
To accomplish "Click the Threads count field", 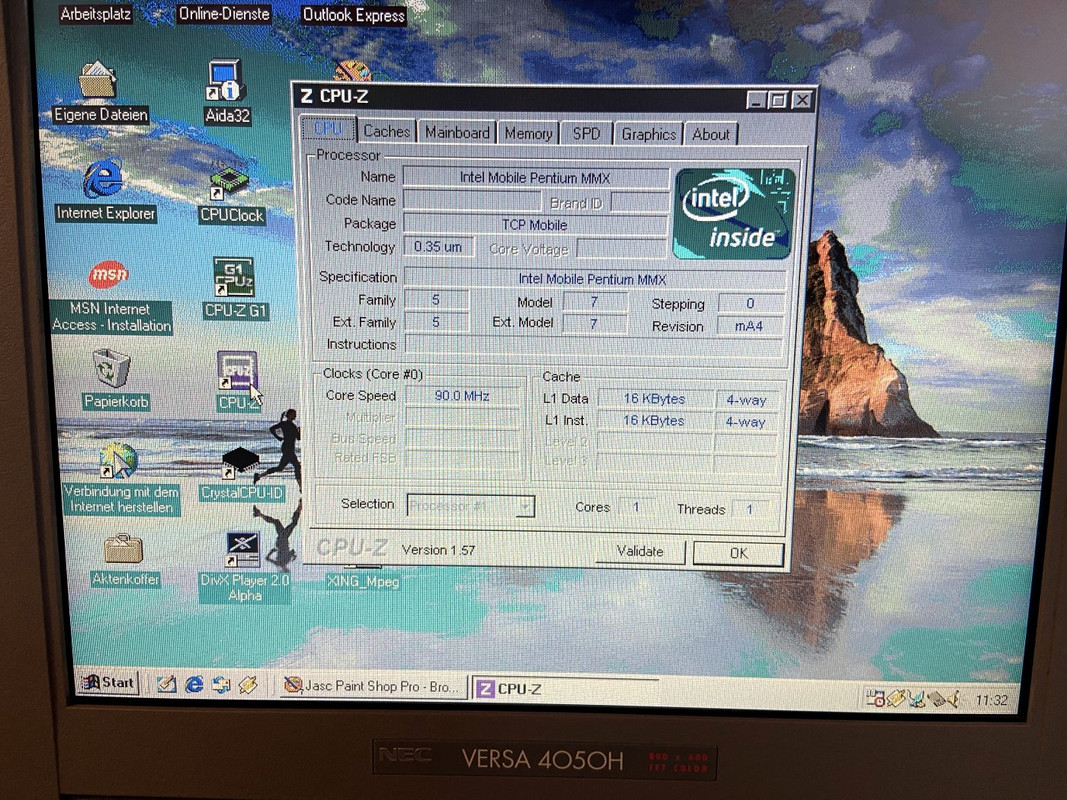I will [x=749, y=510].
